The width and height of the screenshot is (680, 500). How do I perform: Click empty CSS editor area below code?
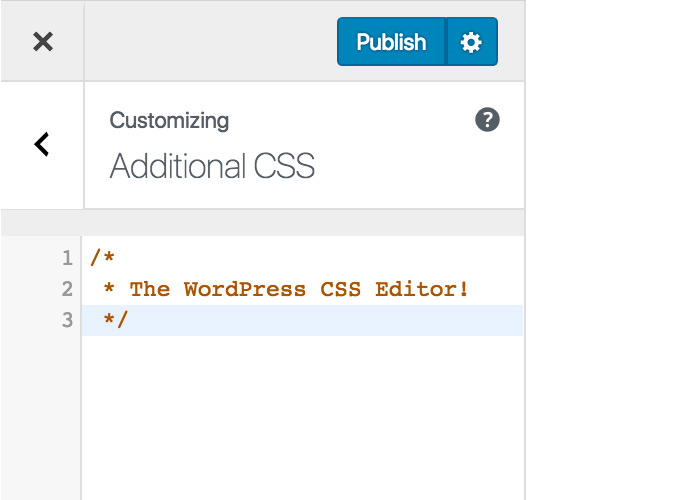[x=302, y=416]
